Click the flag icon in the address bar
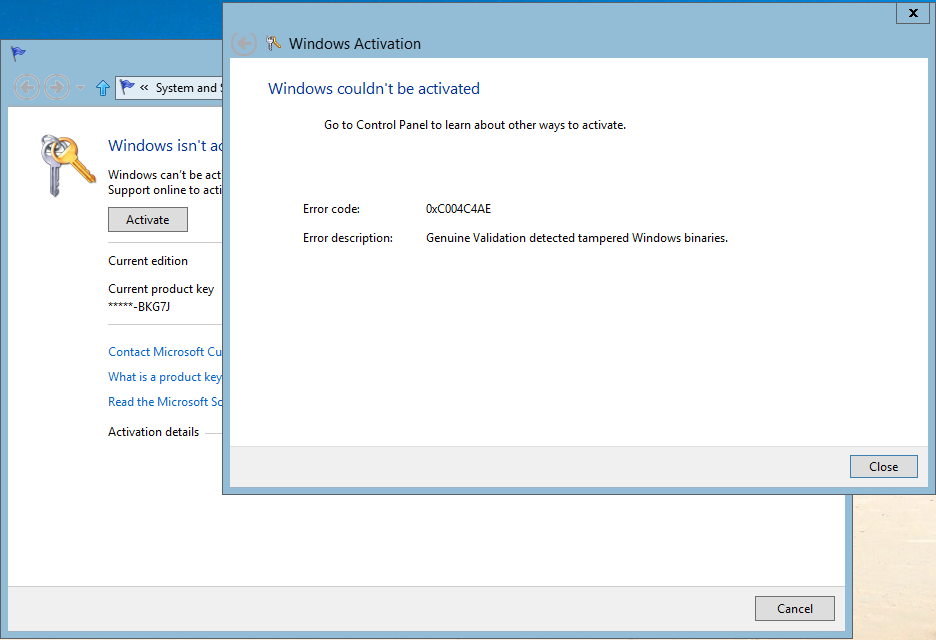Viewport: 936px width, 640px height. coord(127,87)
